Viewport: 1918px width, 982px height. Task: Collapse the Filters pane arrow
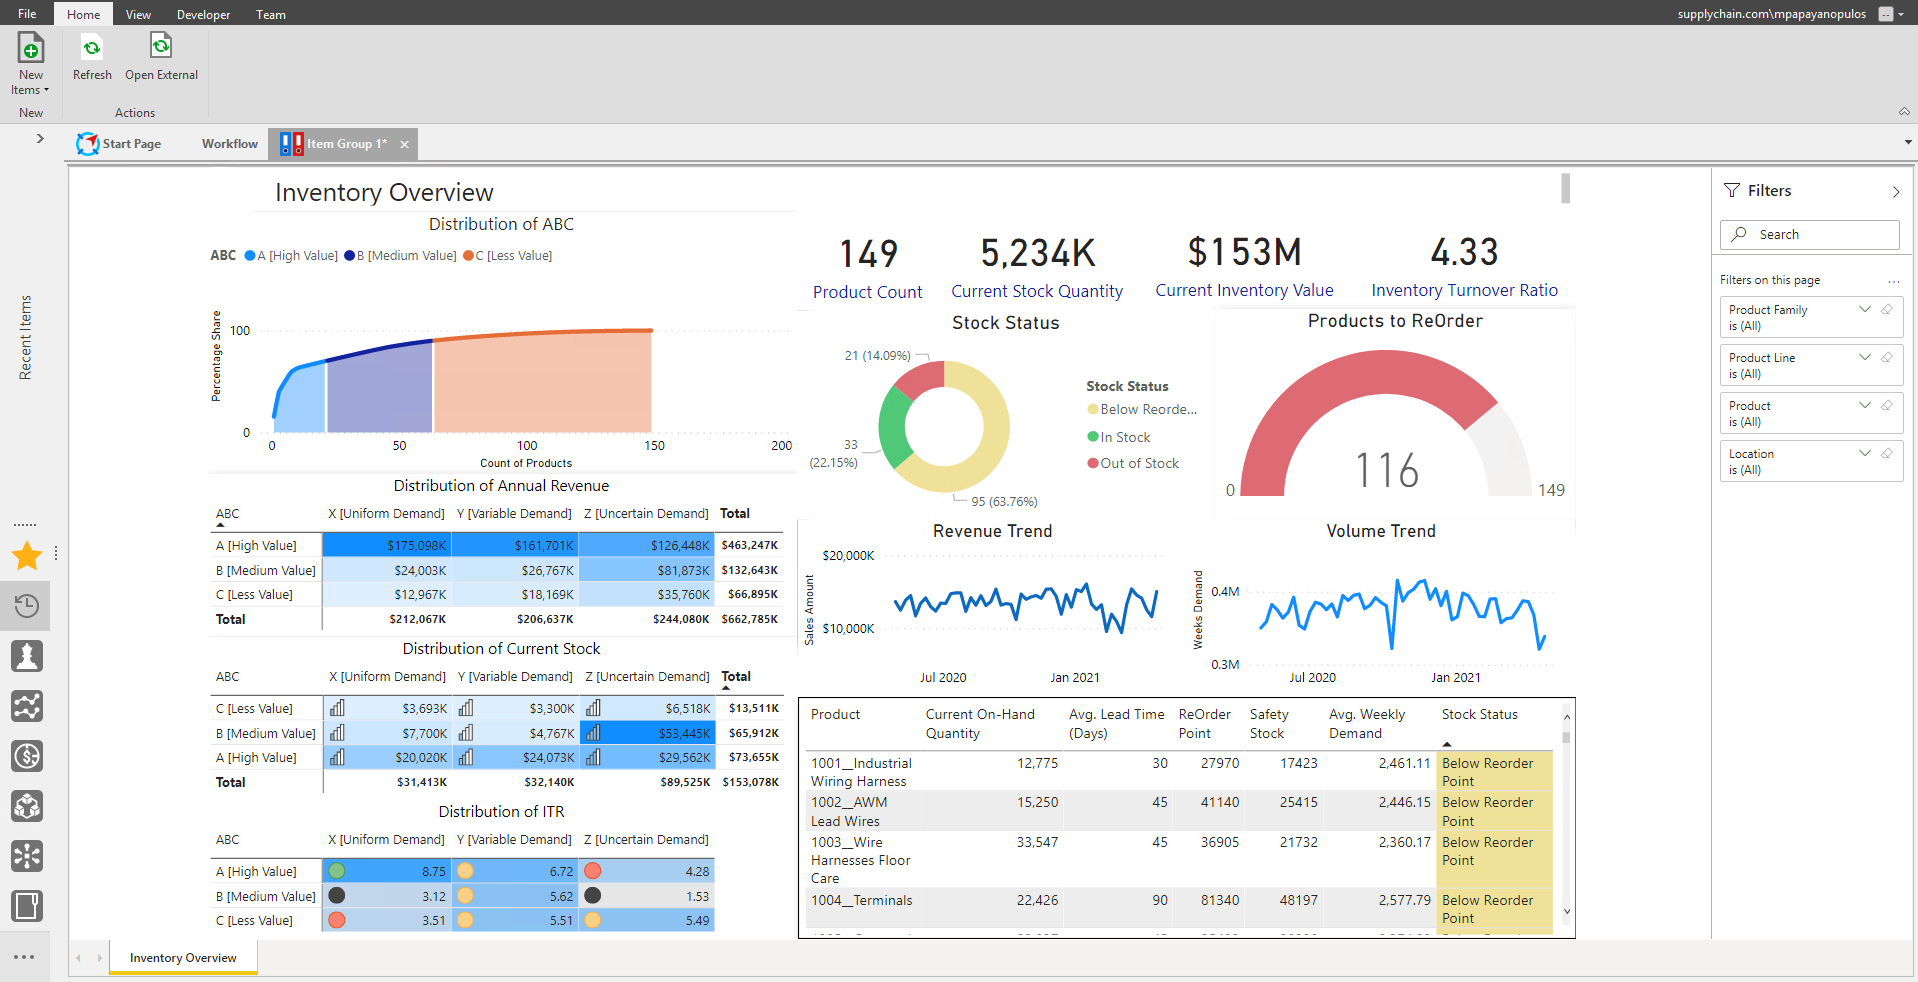click(x=1896, y=192)
